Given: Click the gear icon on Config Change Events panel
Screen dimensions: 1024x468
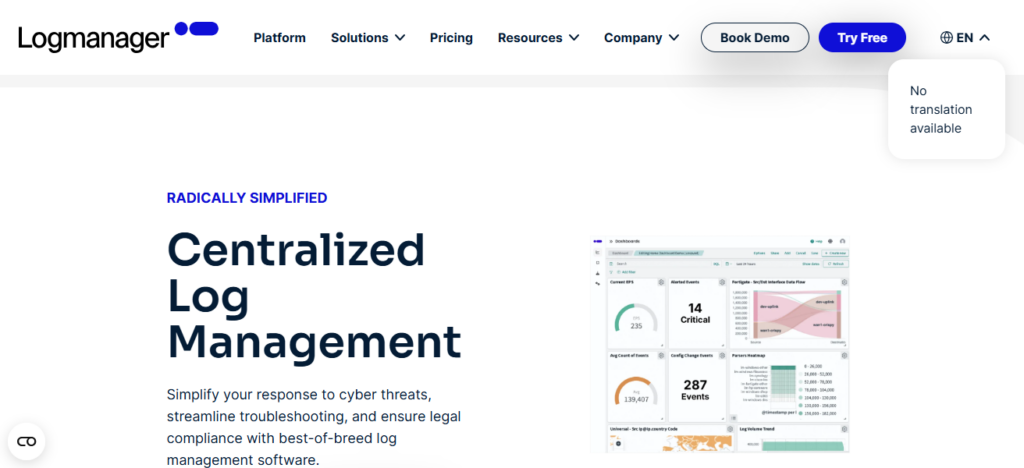Looking at the screenshot, I should tap(722, 356).
